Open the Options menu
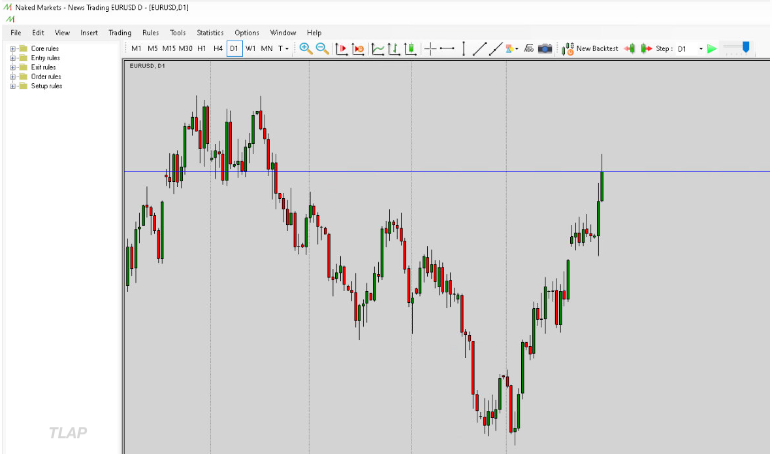Screen dimensions: 772x456 [x=247, y=33]
